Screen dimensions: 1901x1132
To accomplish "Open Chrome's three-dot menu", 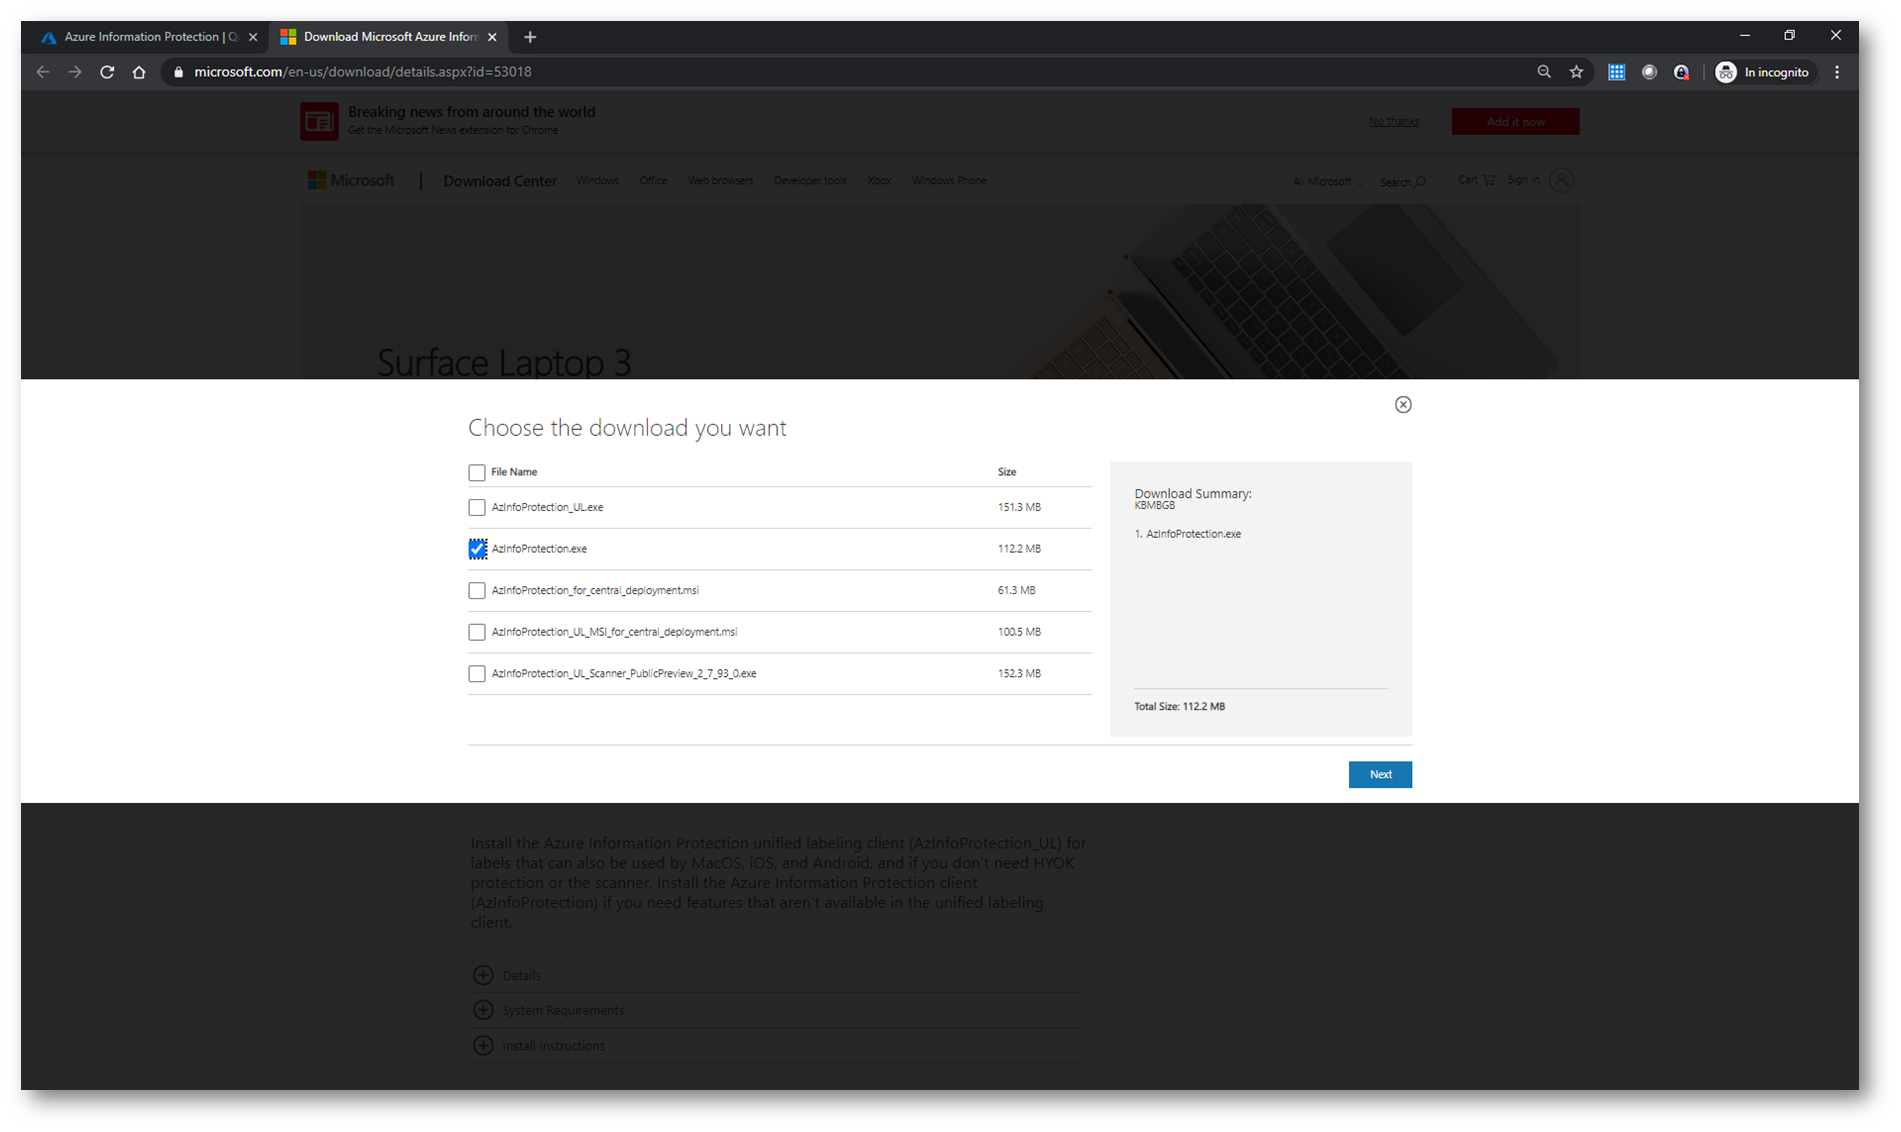I will coord(1836,72).
